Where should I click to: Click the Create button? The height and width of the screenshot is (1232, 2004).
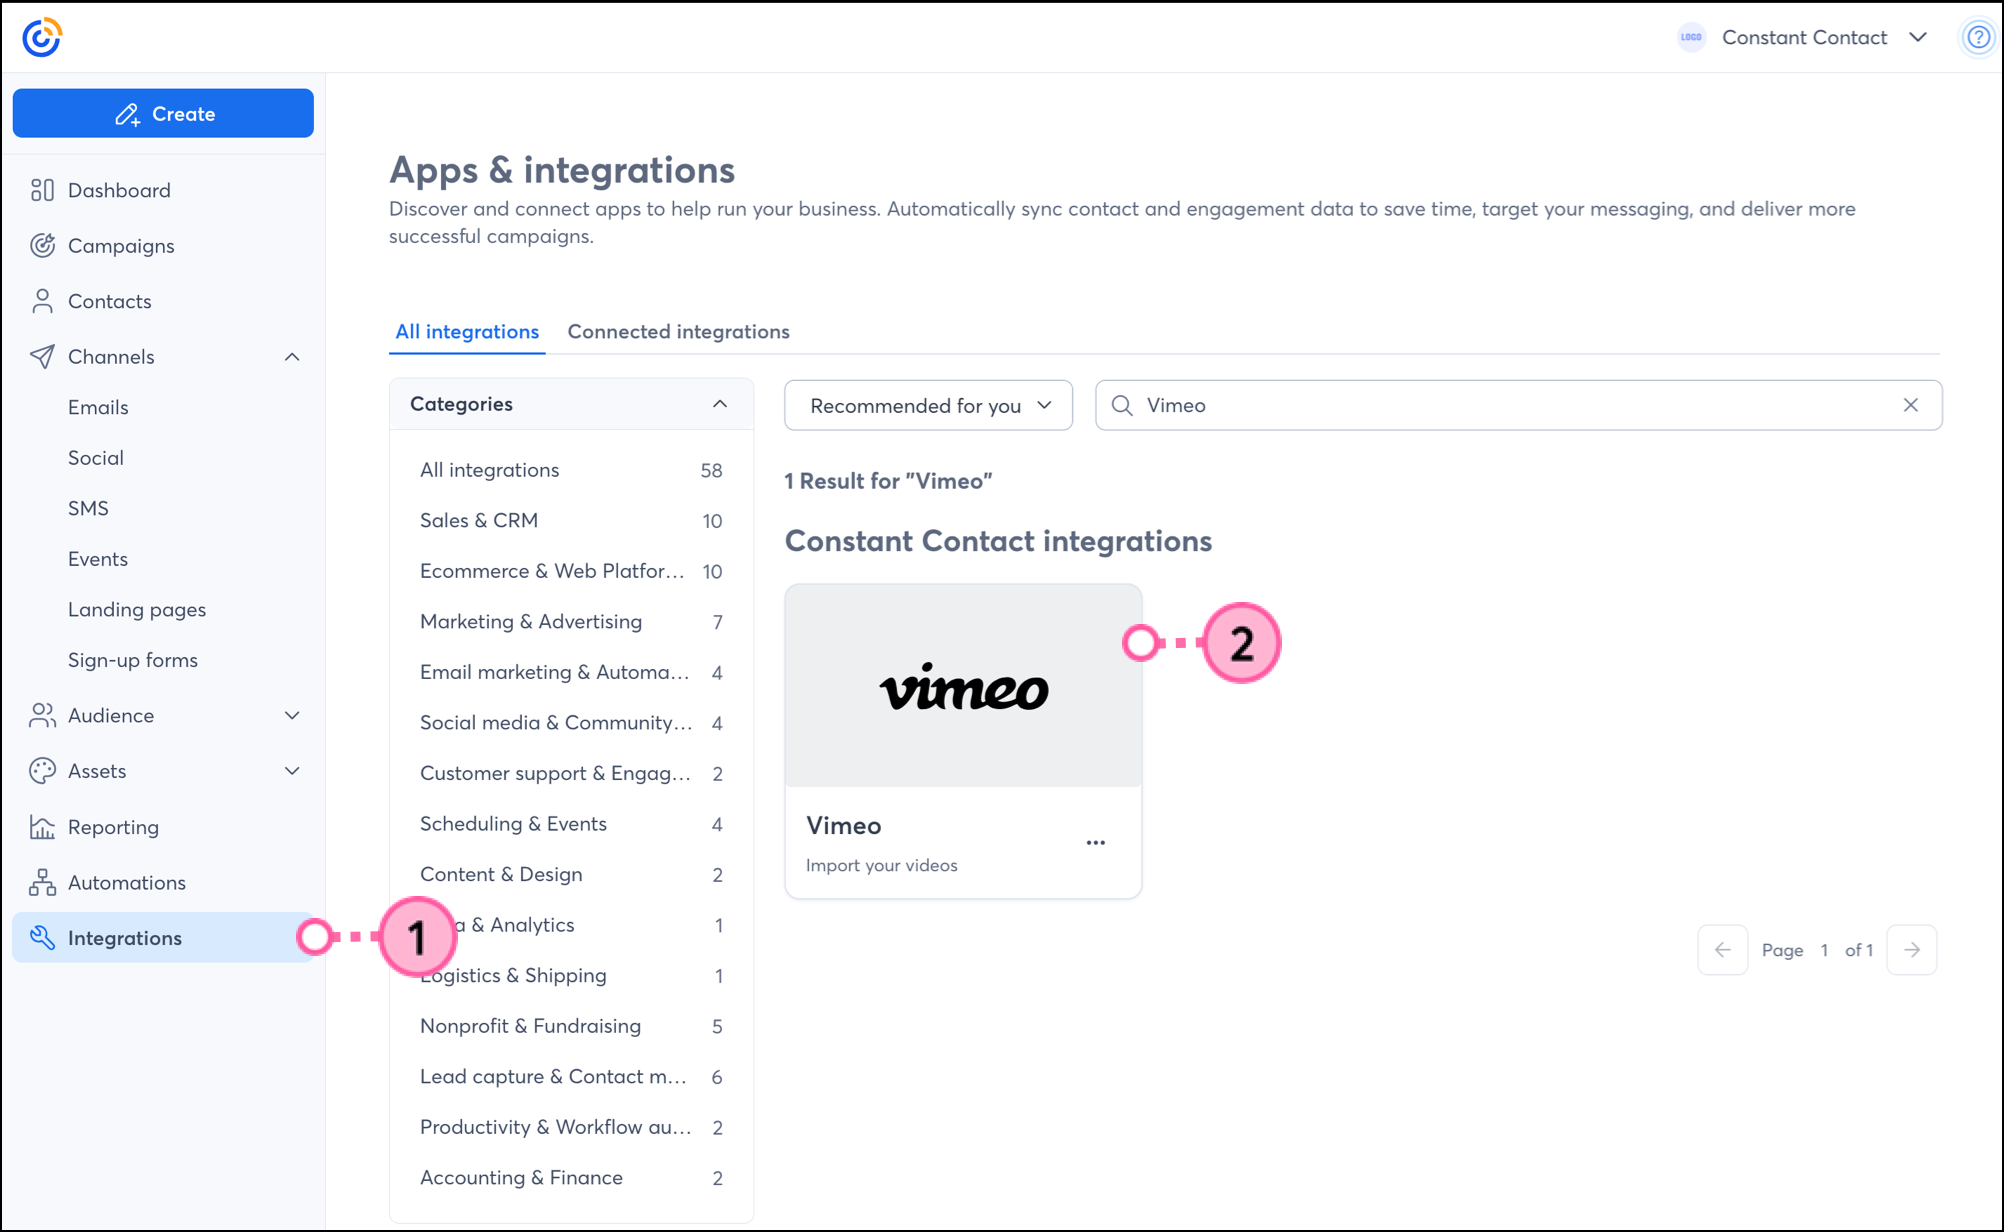click(x=163, y=114)
